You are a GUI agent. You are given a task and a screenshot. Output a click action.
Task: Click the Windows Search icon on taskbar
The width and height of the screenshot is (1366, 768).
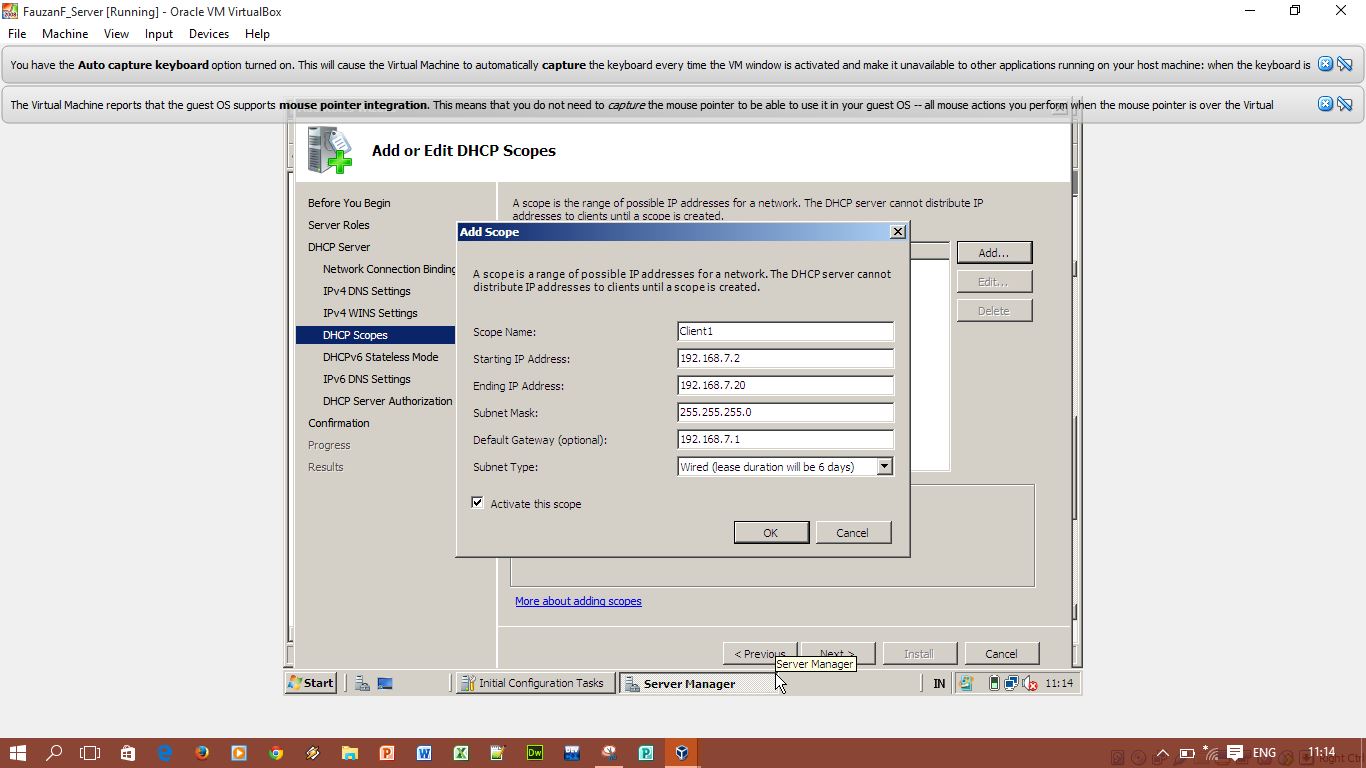tap(55, 752)
